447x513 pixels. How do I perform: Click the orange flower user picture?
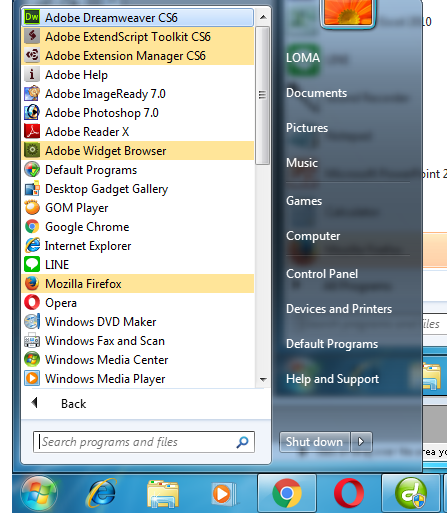coord(348,13)
